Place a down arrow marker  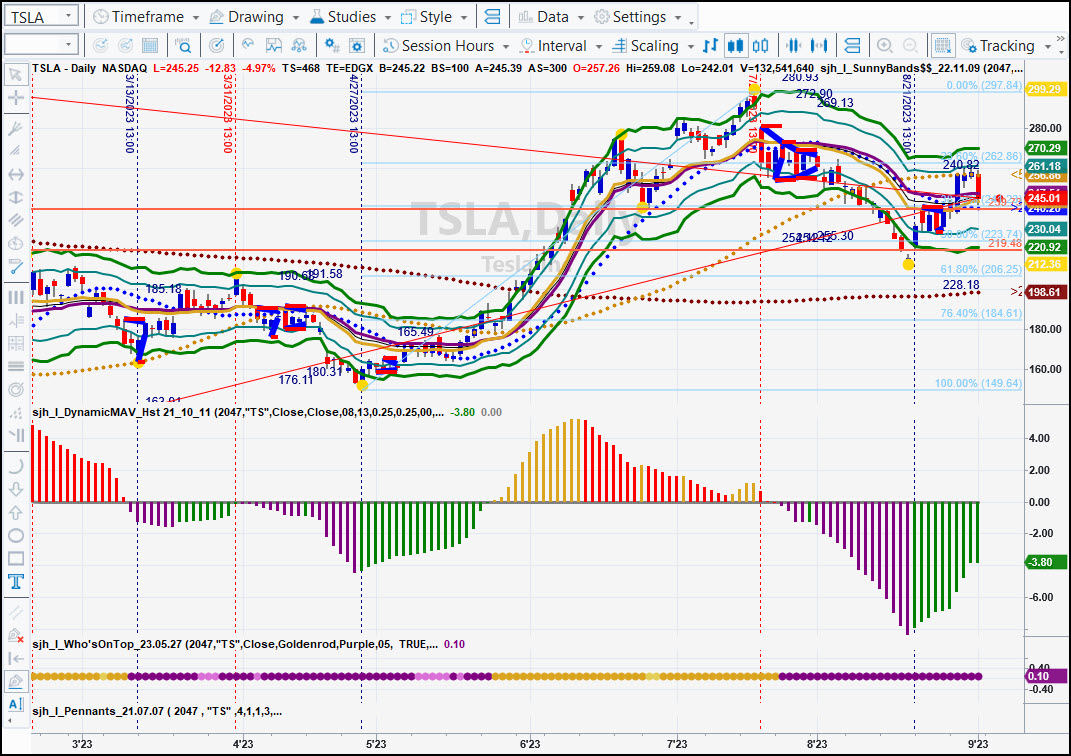(x=15, y=489)
